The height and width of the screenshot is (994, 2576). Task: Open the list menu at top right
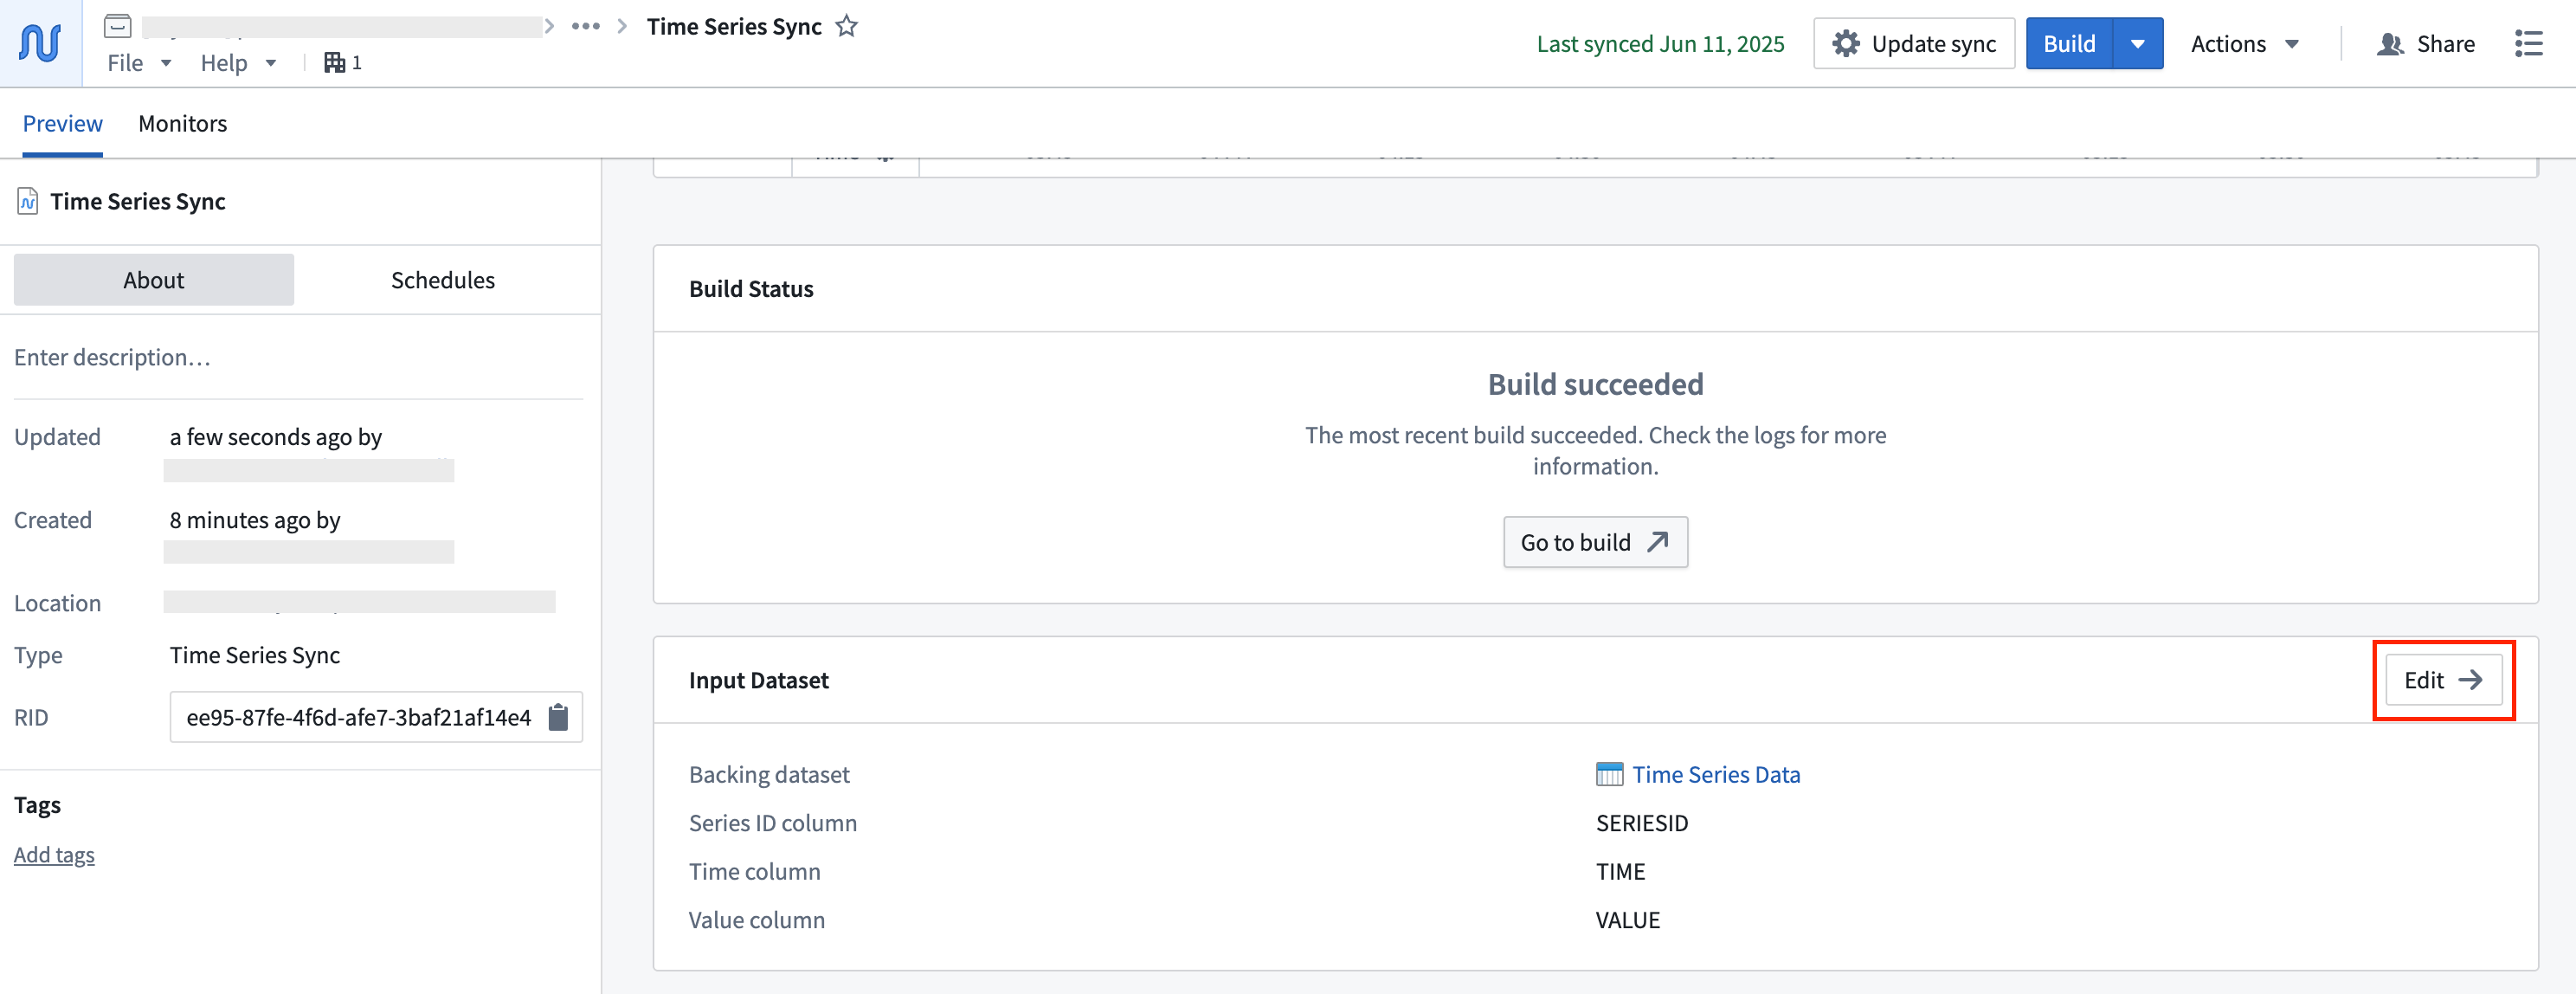[x=2529, y=43]
